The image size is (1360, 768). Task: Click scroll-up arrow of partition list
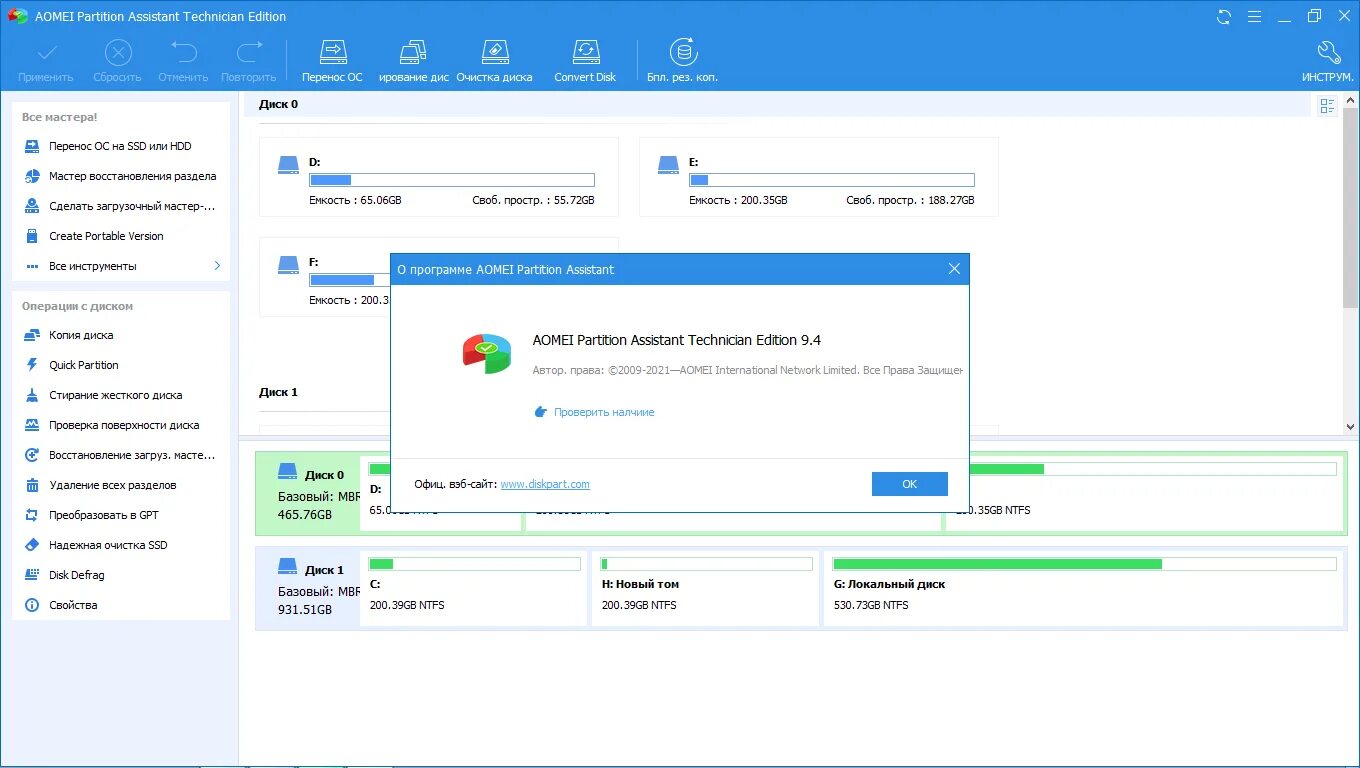[1351, 100]
